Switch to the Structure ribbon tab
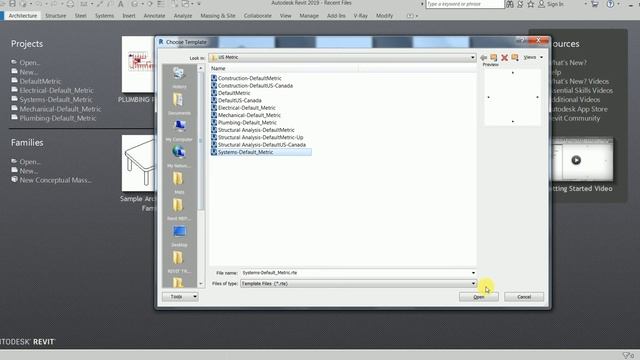 (56, 16)
